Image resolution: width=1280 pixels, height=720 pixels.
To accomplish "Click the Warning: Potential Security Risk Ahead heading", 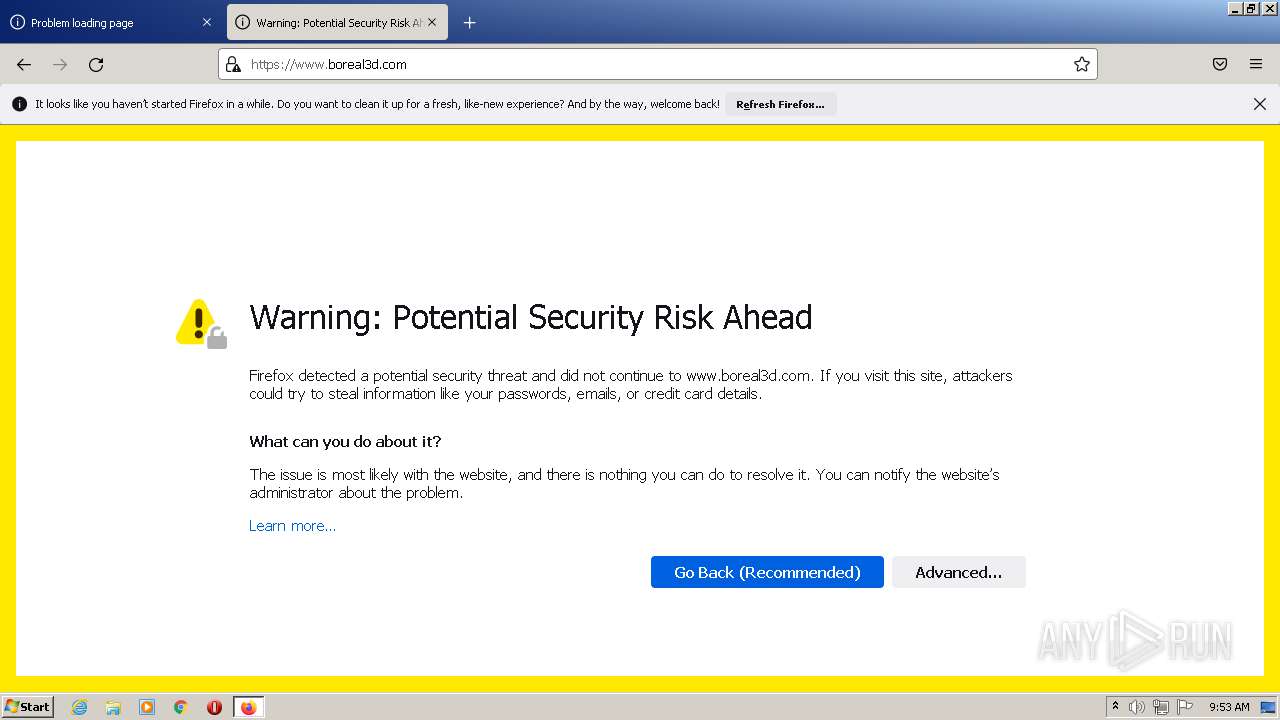I will [x=530, y=317].
